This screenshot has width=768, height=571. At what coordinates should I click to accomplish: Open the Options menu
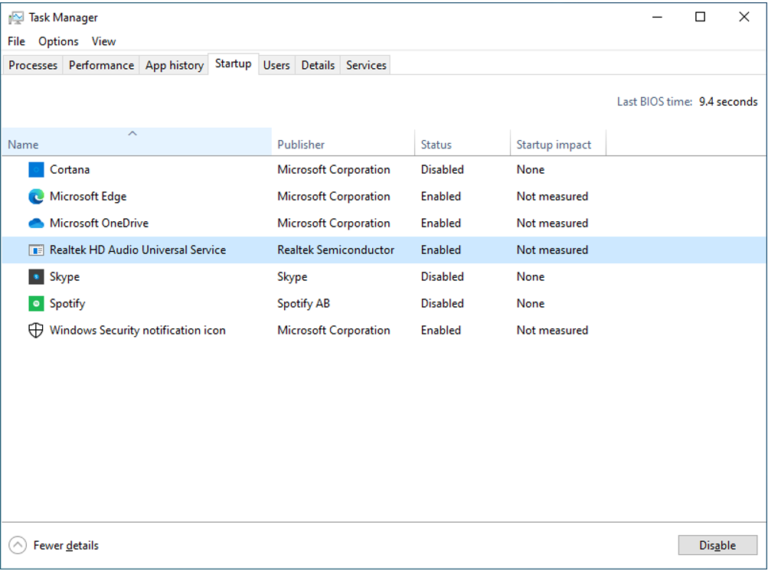pos(58,42)
